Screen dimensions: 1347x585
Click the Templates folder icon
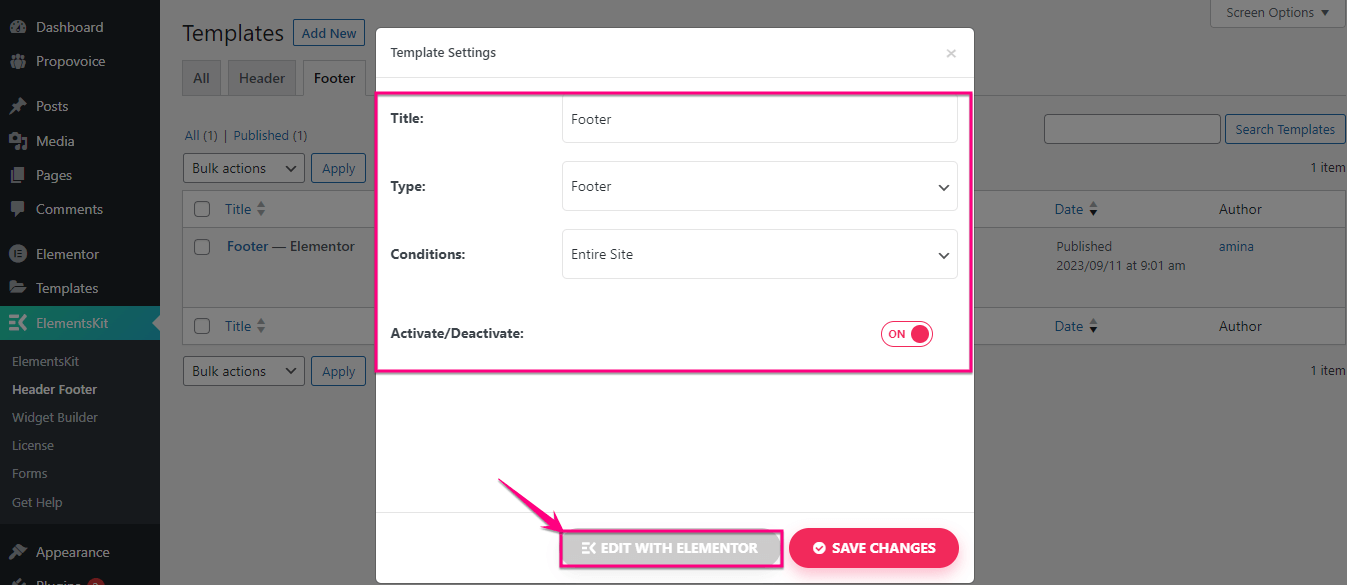point(18,288)
